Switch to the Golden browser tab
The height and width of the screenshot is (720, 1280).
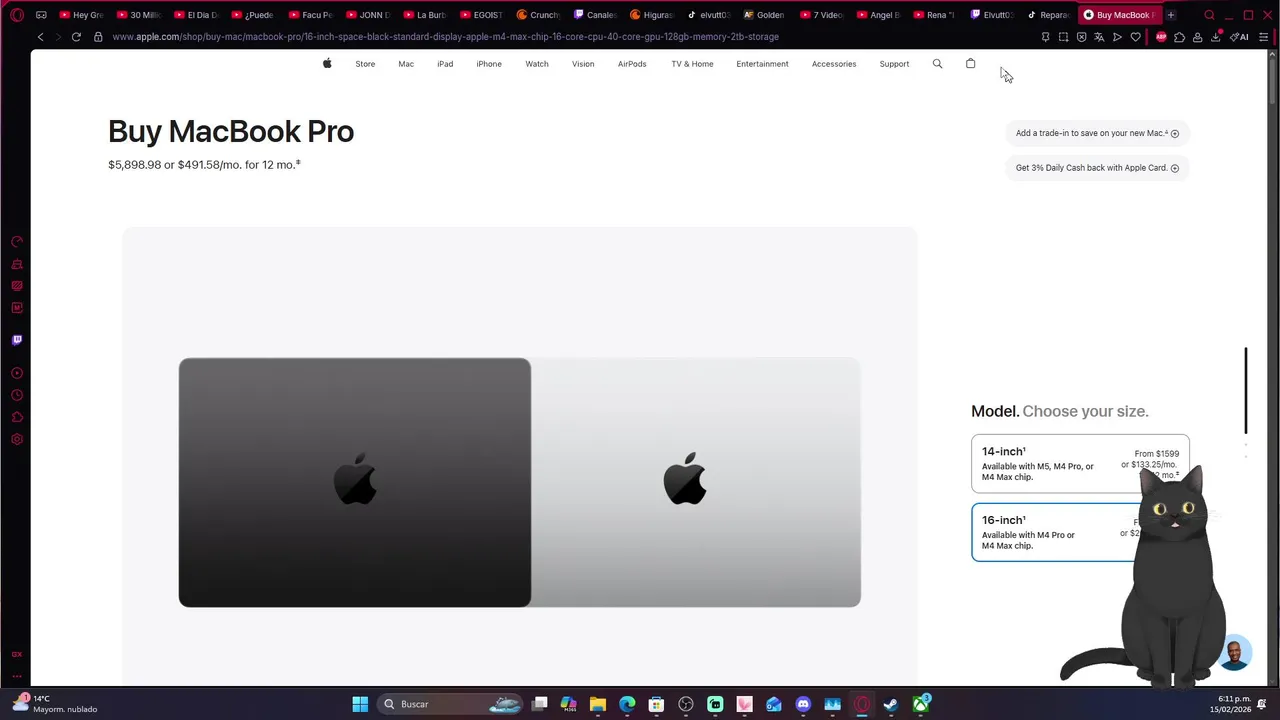click(x=765, y=15)
